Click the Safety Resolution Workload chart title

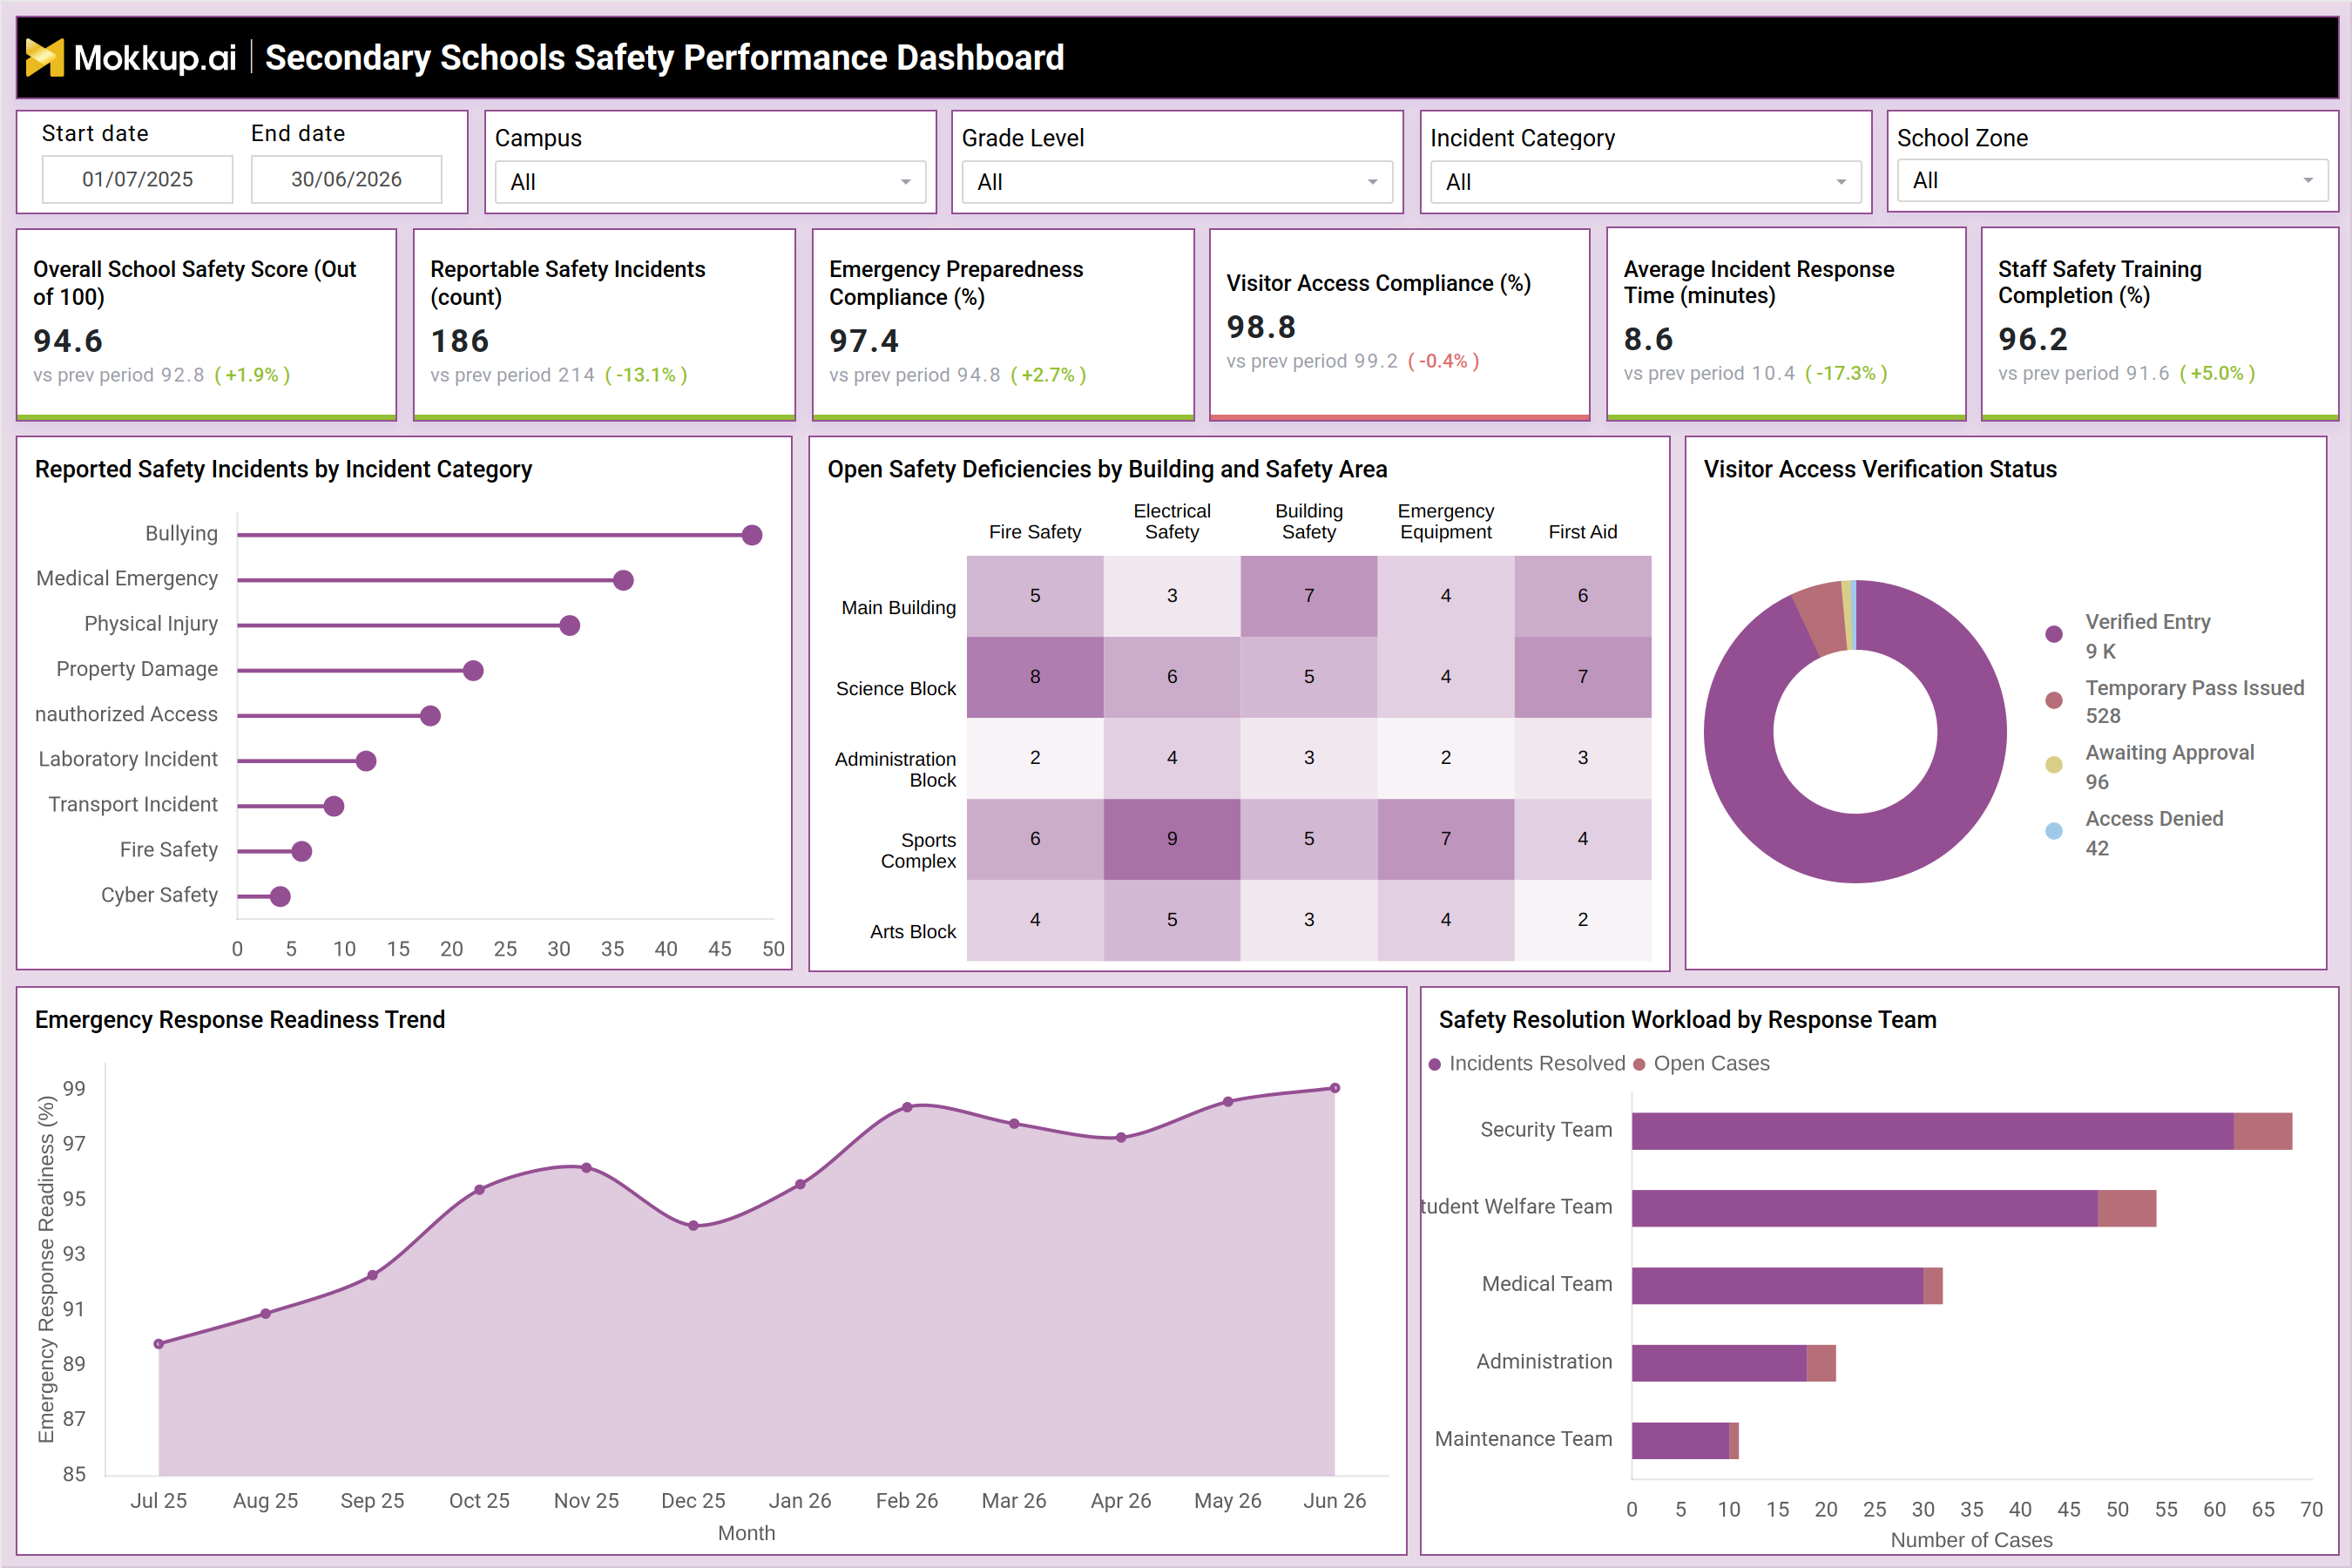1687,1020
